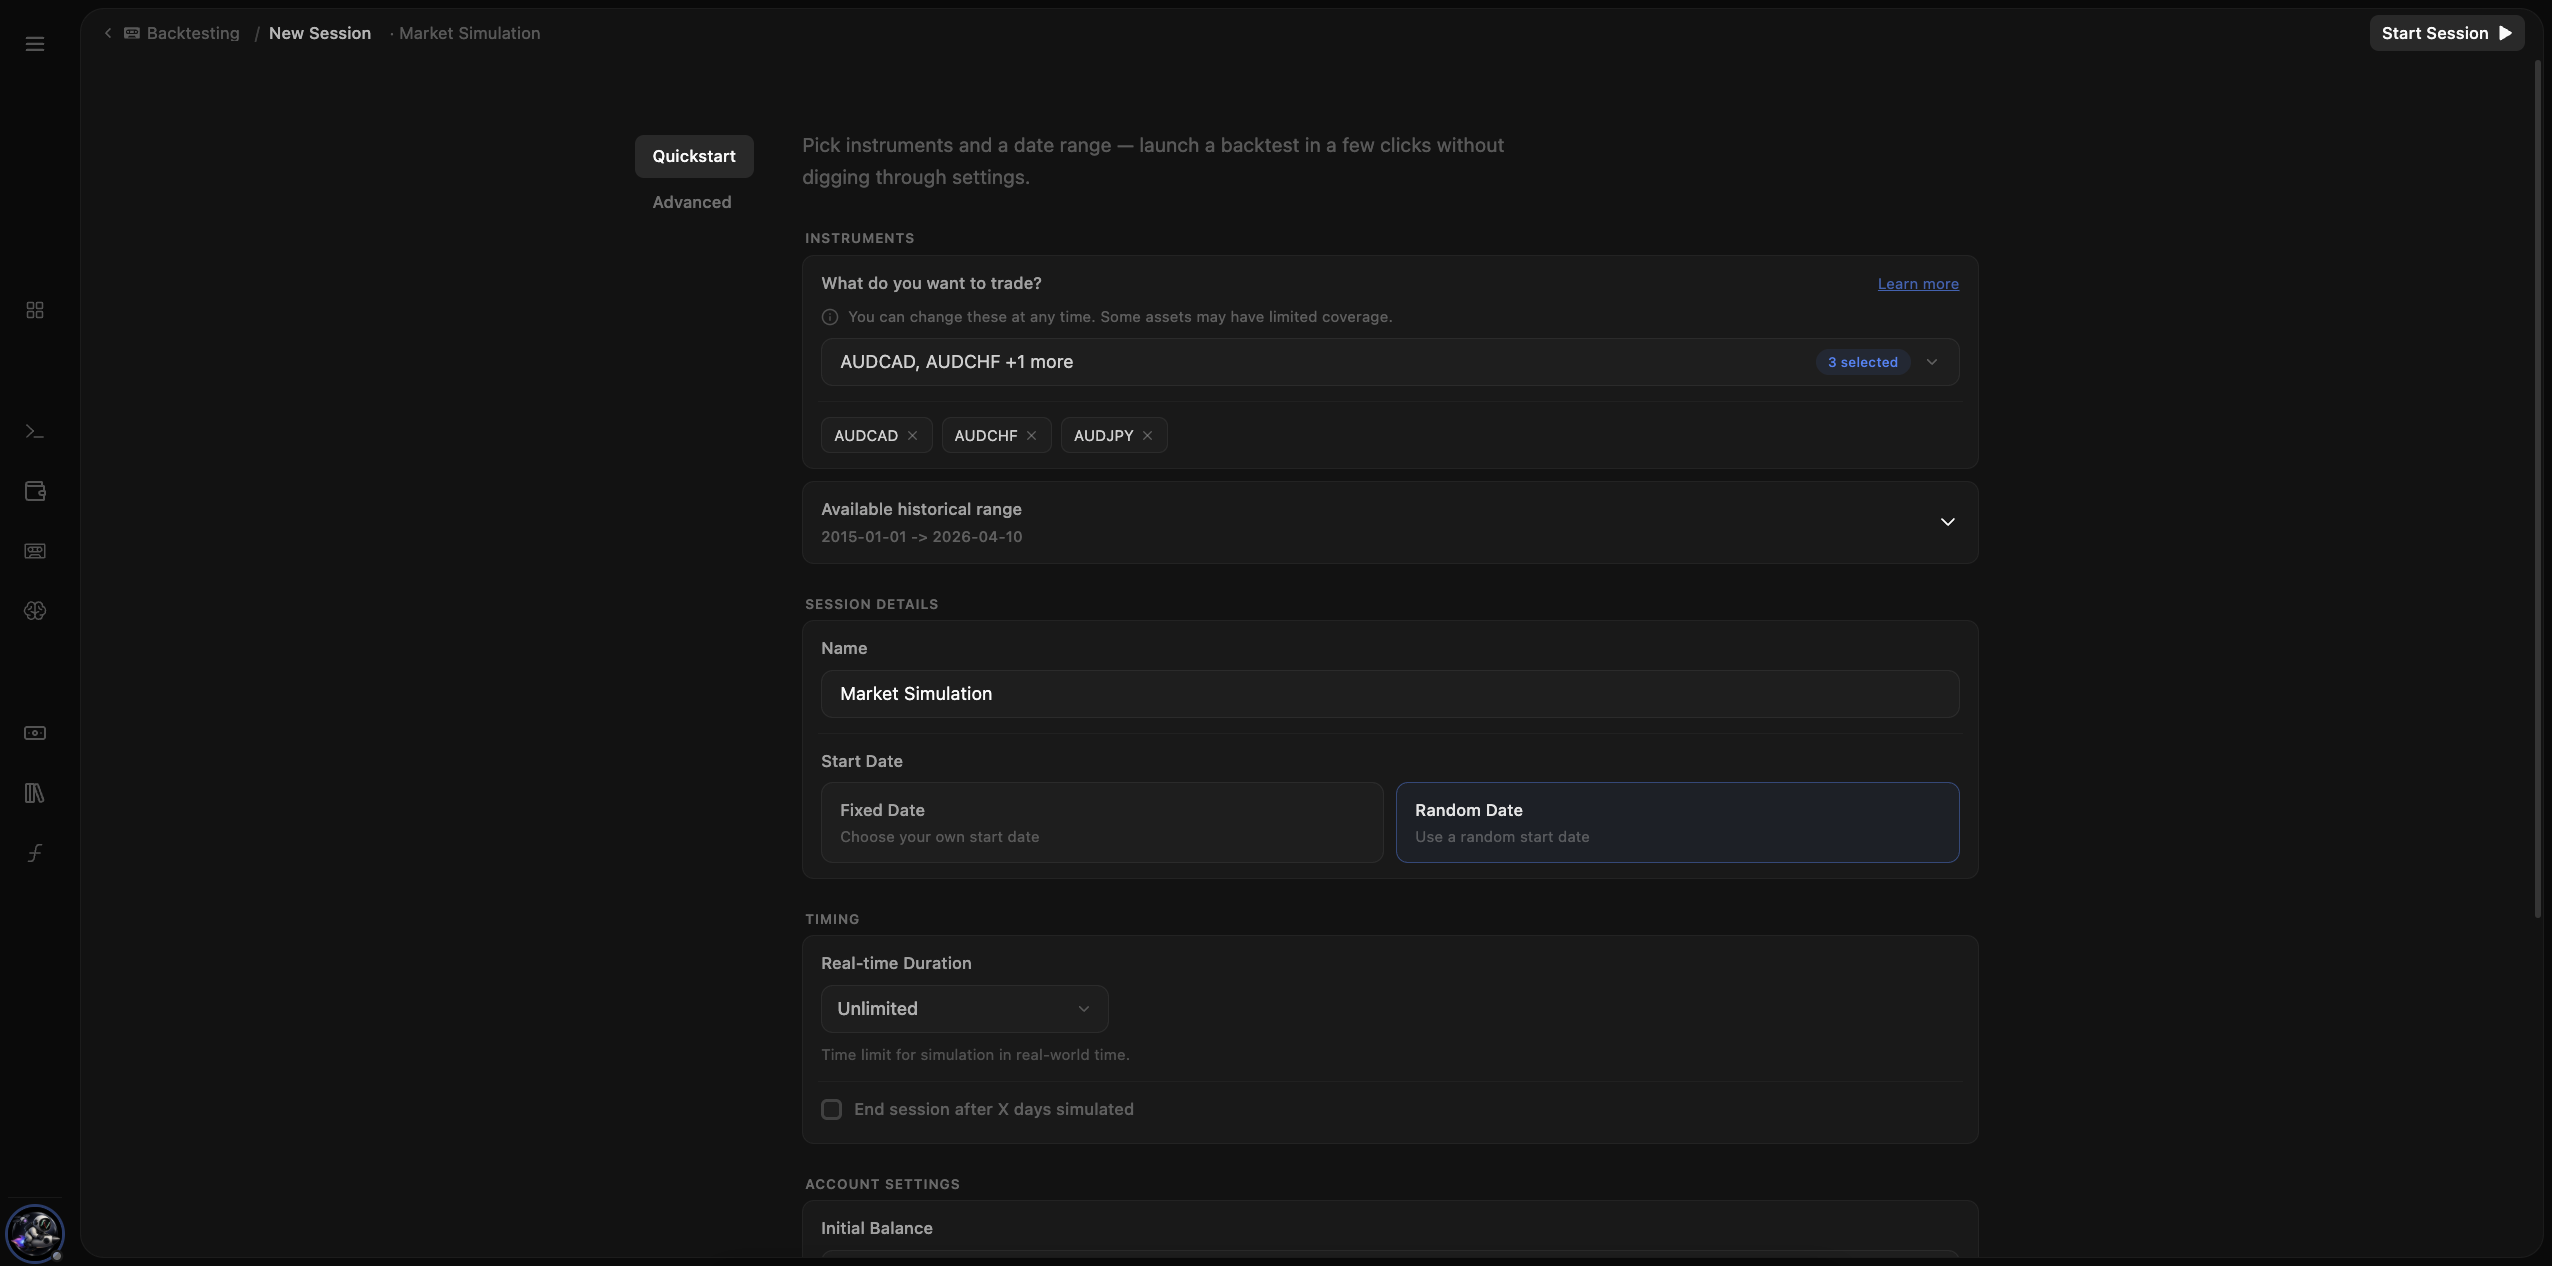Viewport: 2552px width, 1266px height.
Task: Open the hamburger menu icon
Action: click(x=35, y=44)
